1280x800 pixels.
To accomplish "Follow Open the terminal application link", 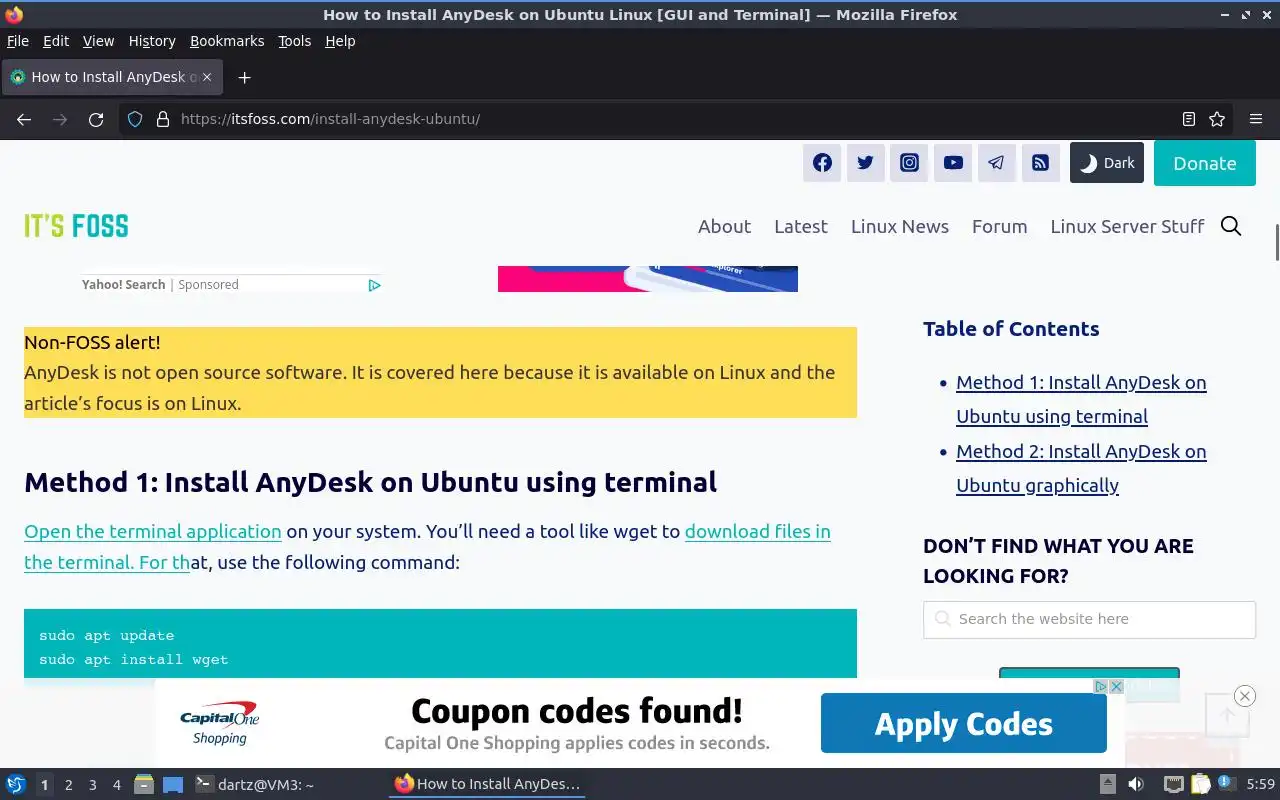I will (x=153, y=531).
